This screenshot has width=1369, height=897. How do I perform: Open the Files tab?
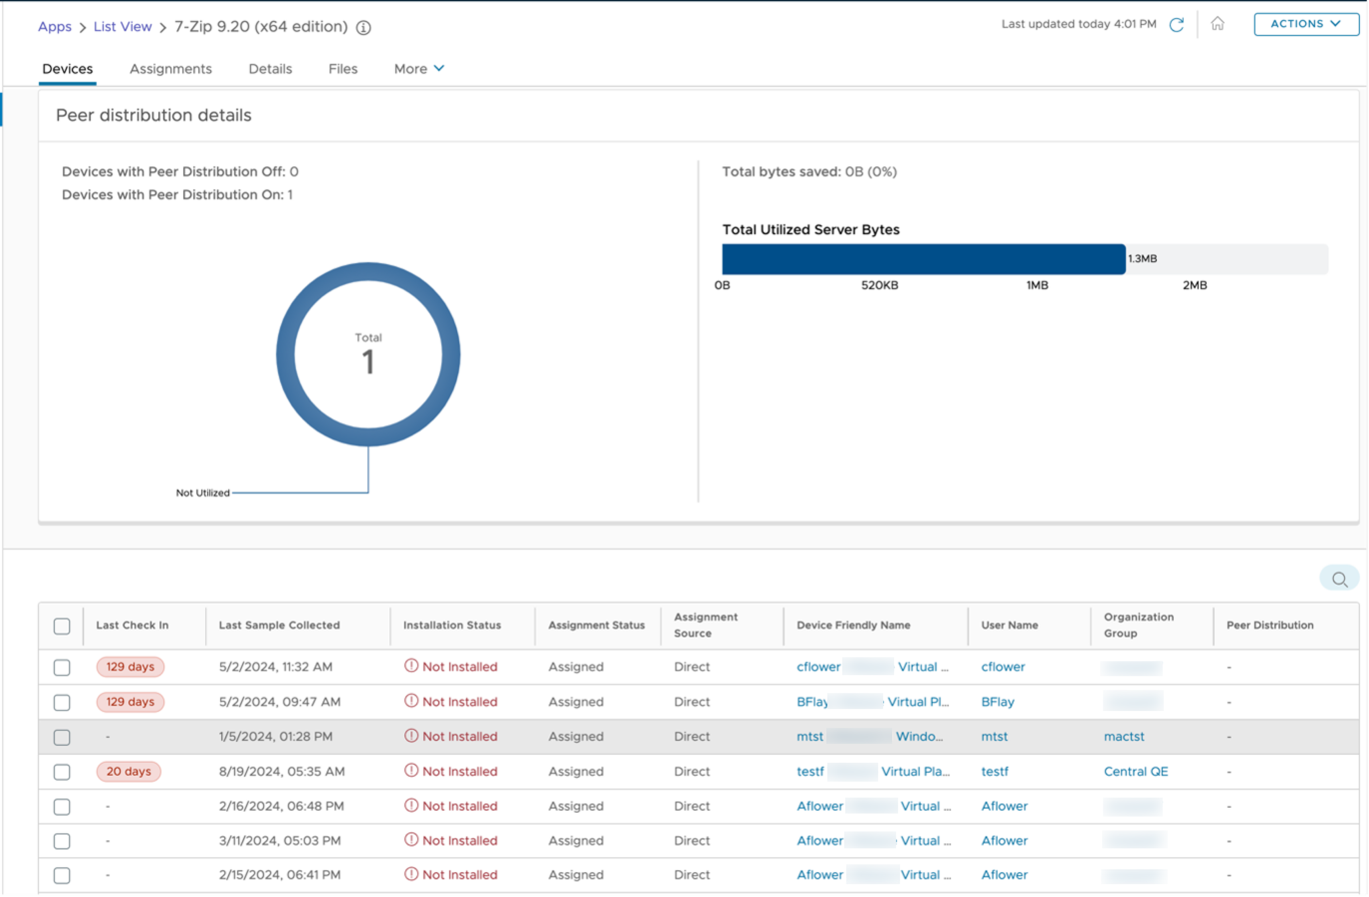pos(343,69)
